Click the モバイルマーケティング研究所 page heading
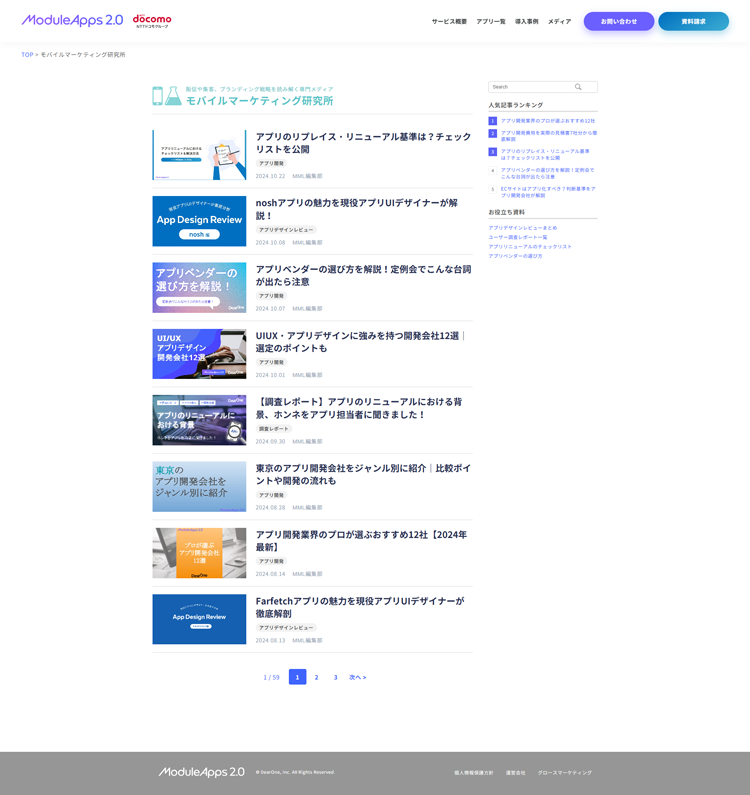Screen dimensions: 750x795 tap(260, 101)
